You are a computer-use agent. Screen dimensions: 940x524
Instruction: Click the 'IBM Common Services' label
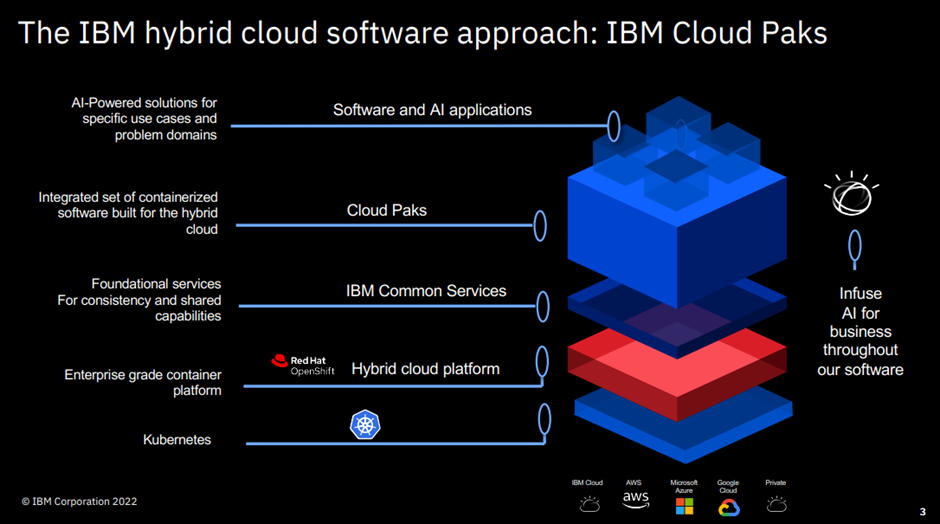(x=426, y=291)
